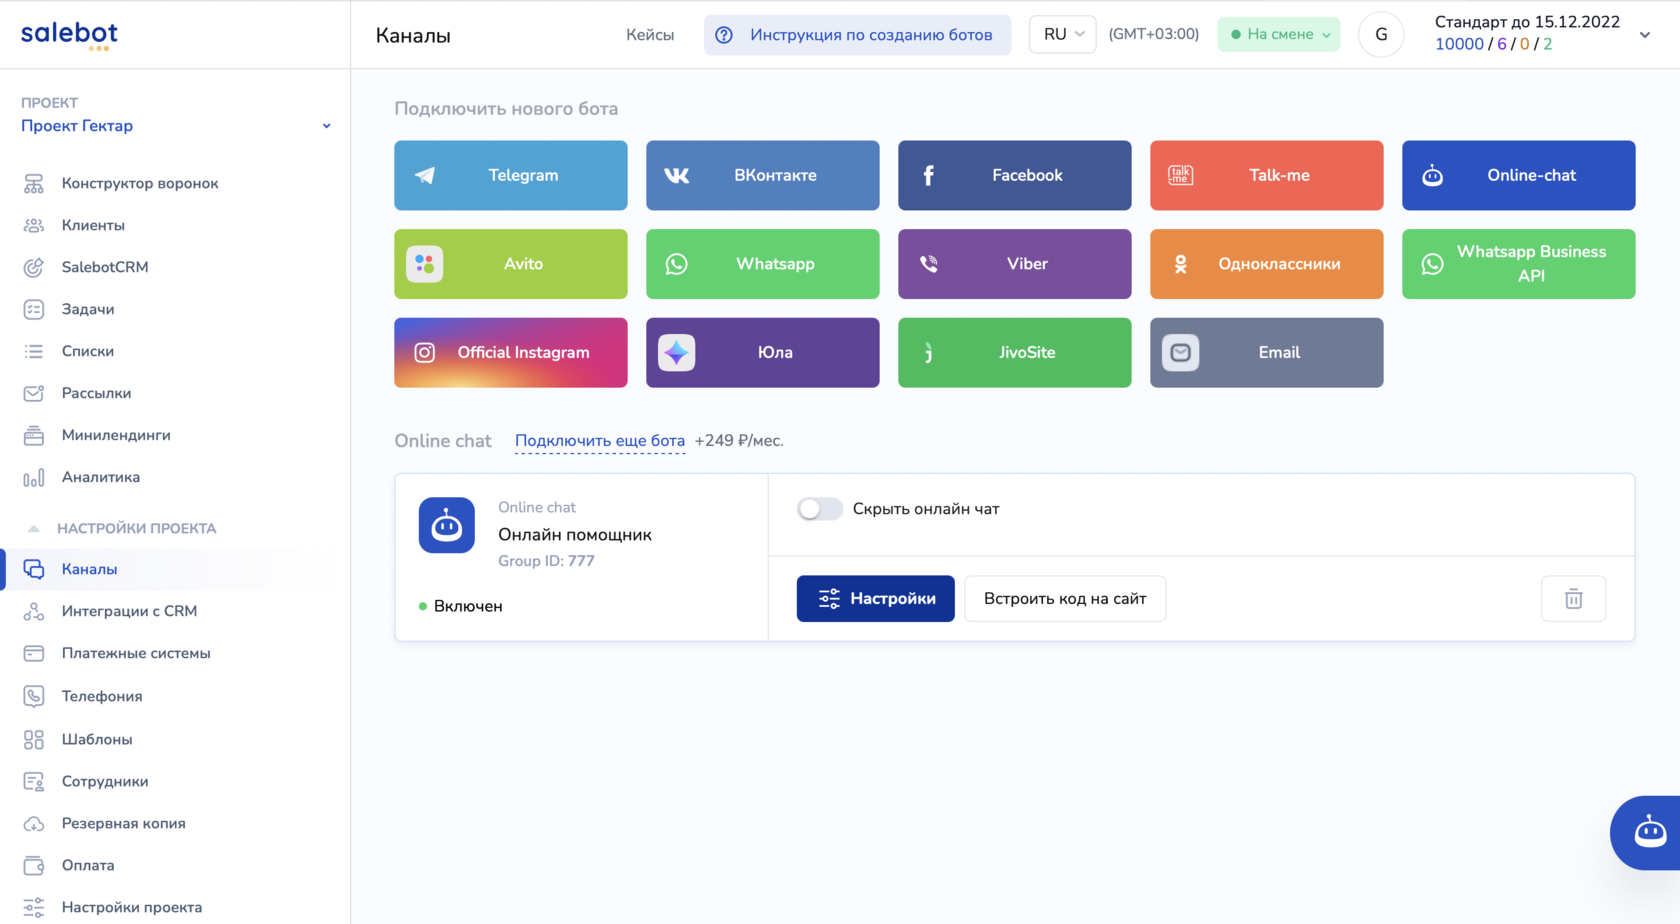
Task: Click the SalebotCRM target icon
Action: tap(34, 267)
